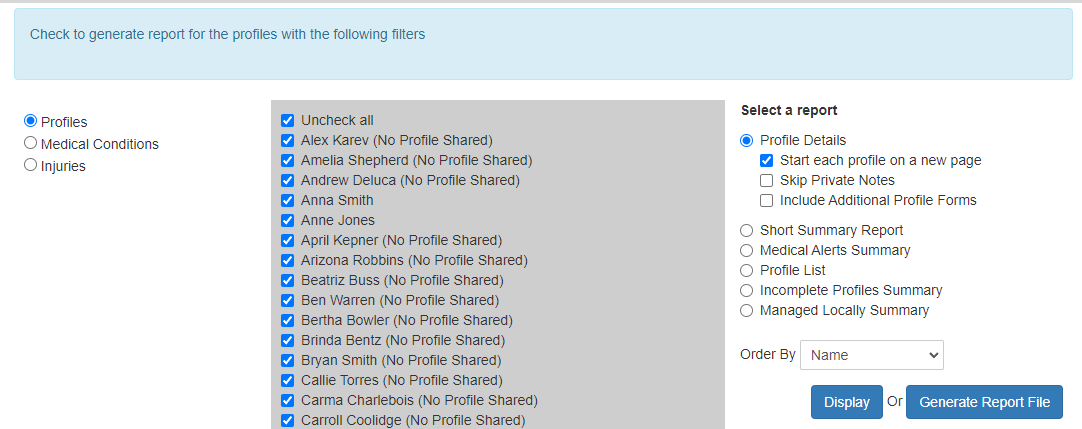The image size is (1082, 429).
Task: Untick the Uncheck all checkbox
Action: pos(288,120)
